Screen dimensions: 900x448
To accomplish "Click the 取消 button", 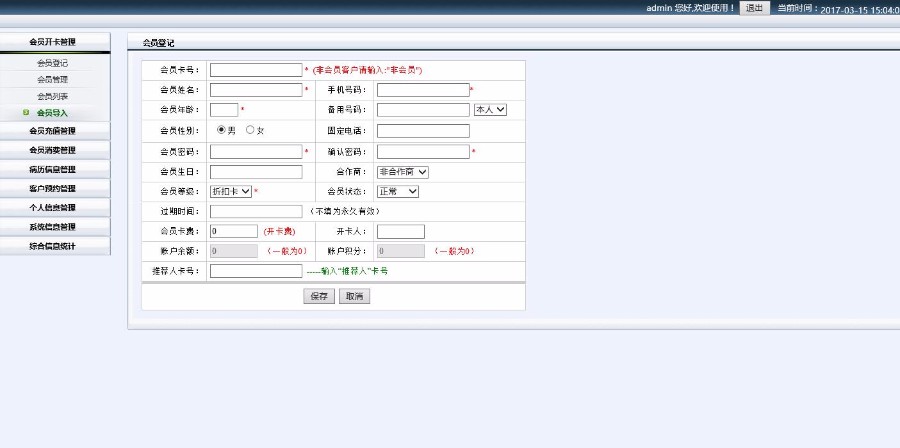I will 354,297.
